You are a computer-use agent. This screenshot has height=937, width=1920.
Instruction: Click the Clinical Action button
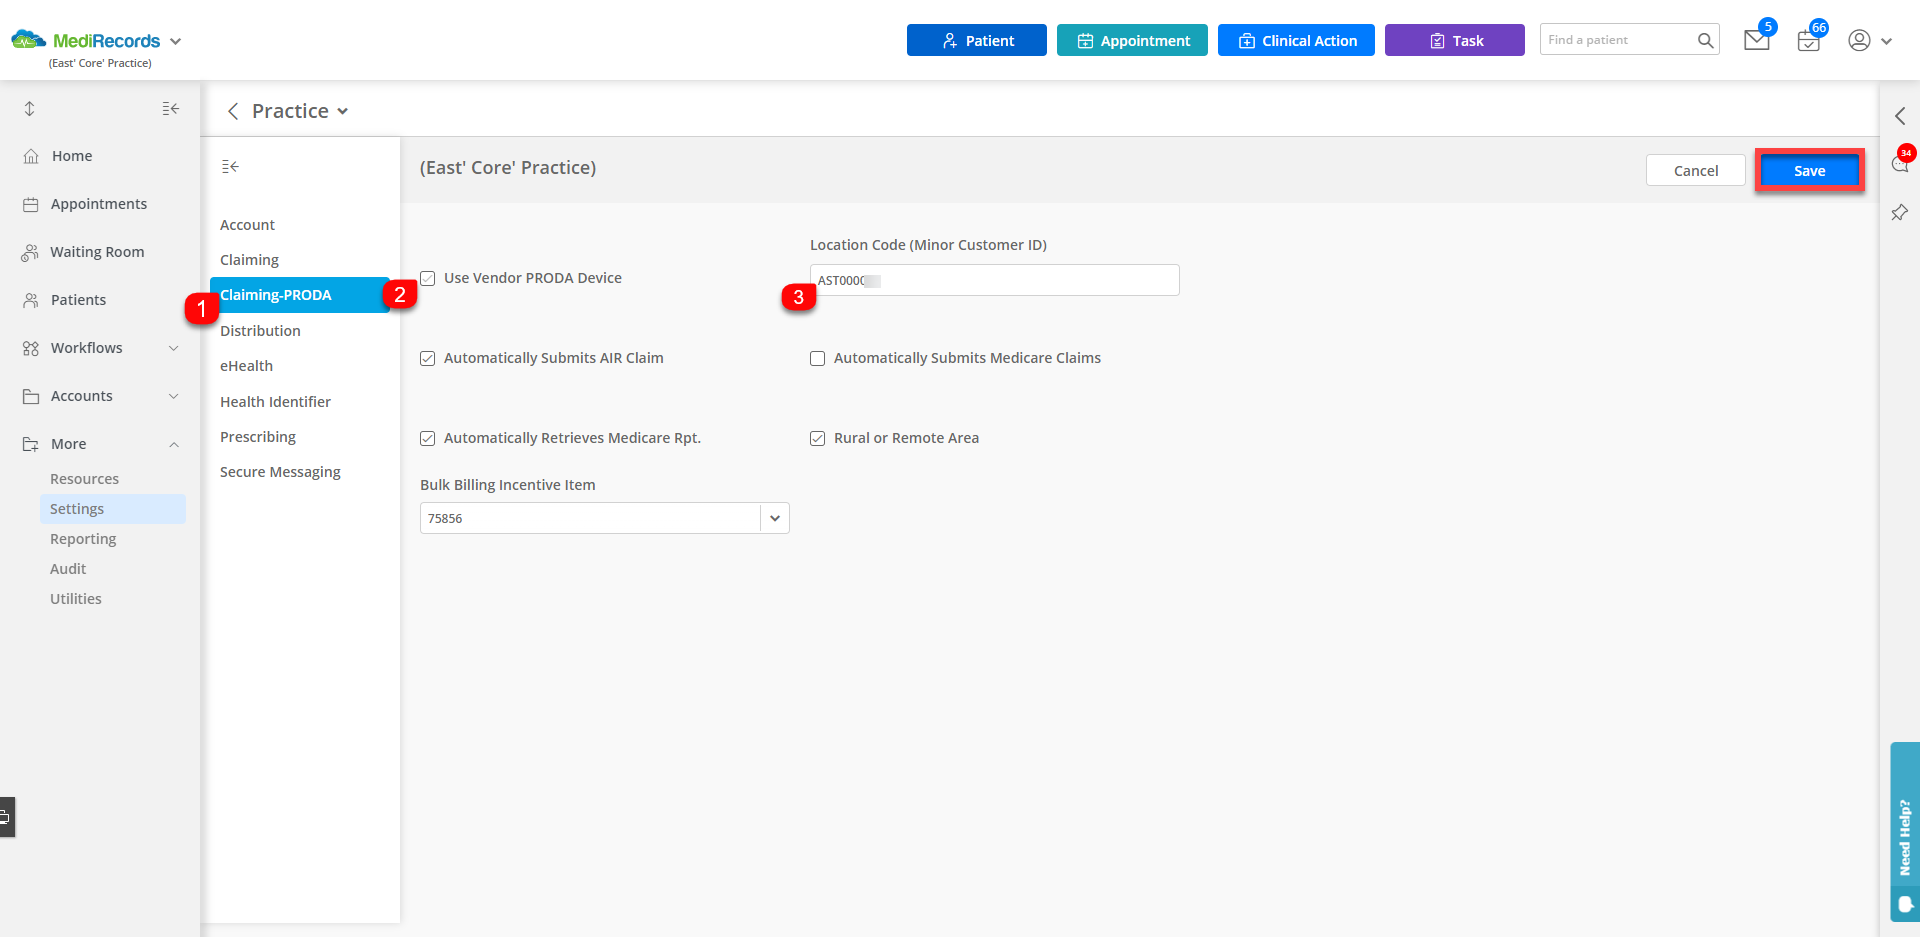pos(1296,40)
